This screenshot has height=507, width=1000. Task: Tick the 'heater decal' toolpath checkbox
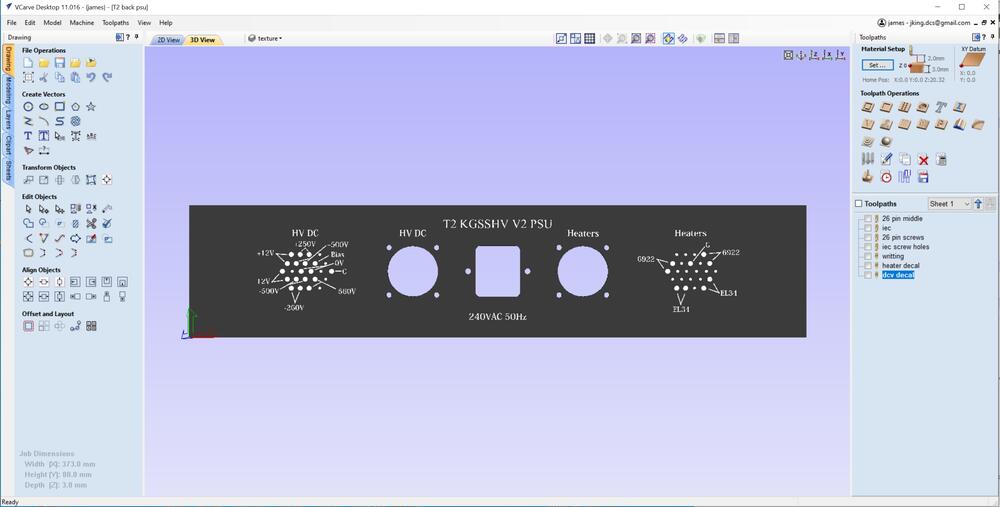868,265
